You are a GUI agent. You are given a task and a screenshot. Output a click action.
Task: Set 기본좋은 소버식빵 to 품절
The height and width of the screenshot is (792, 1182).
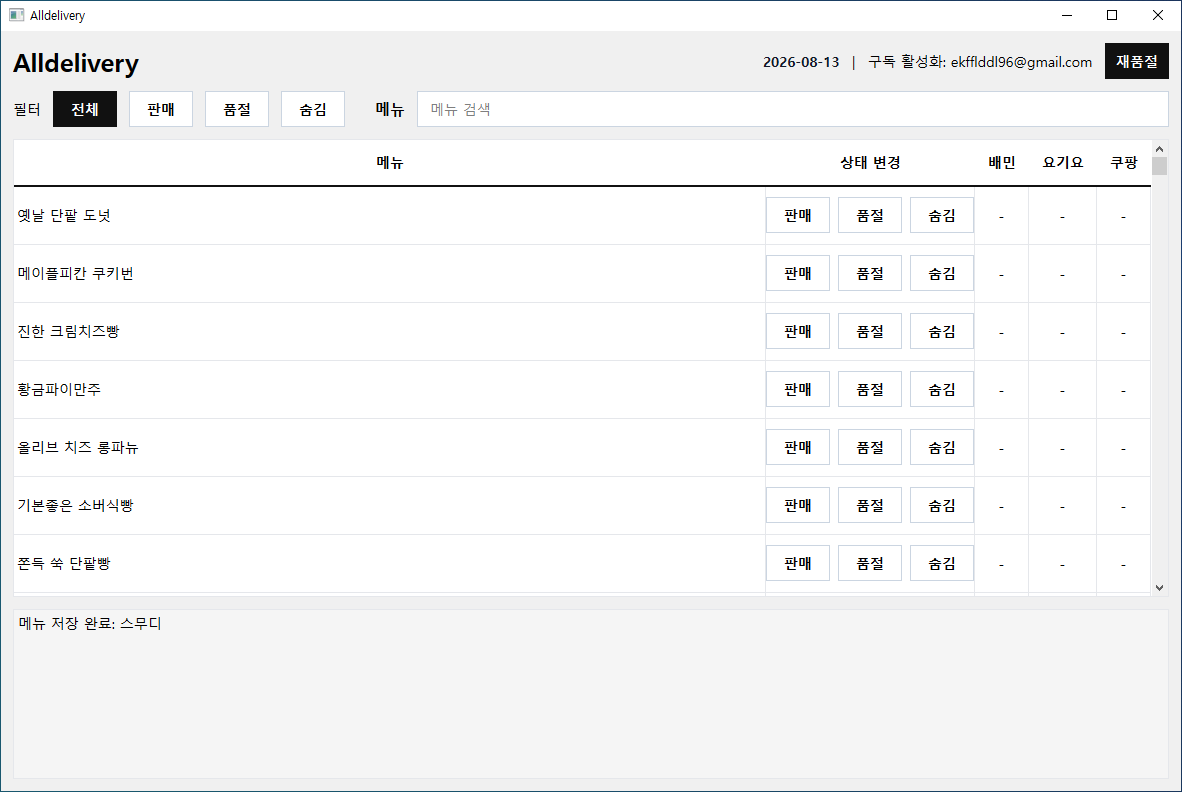(870, 506)
